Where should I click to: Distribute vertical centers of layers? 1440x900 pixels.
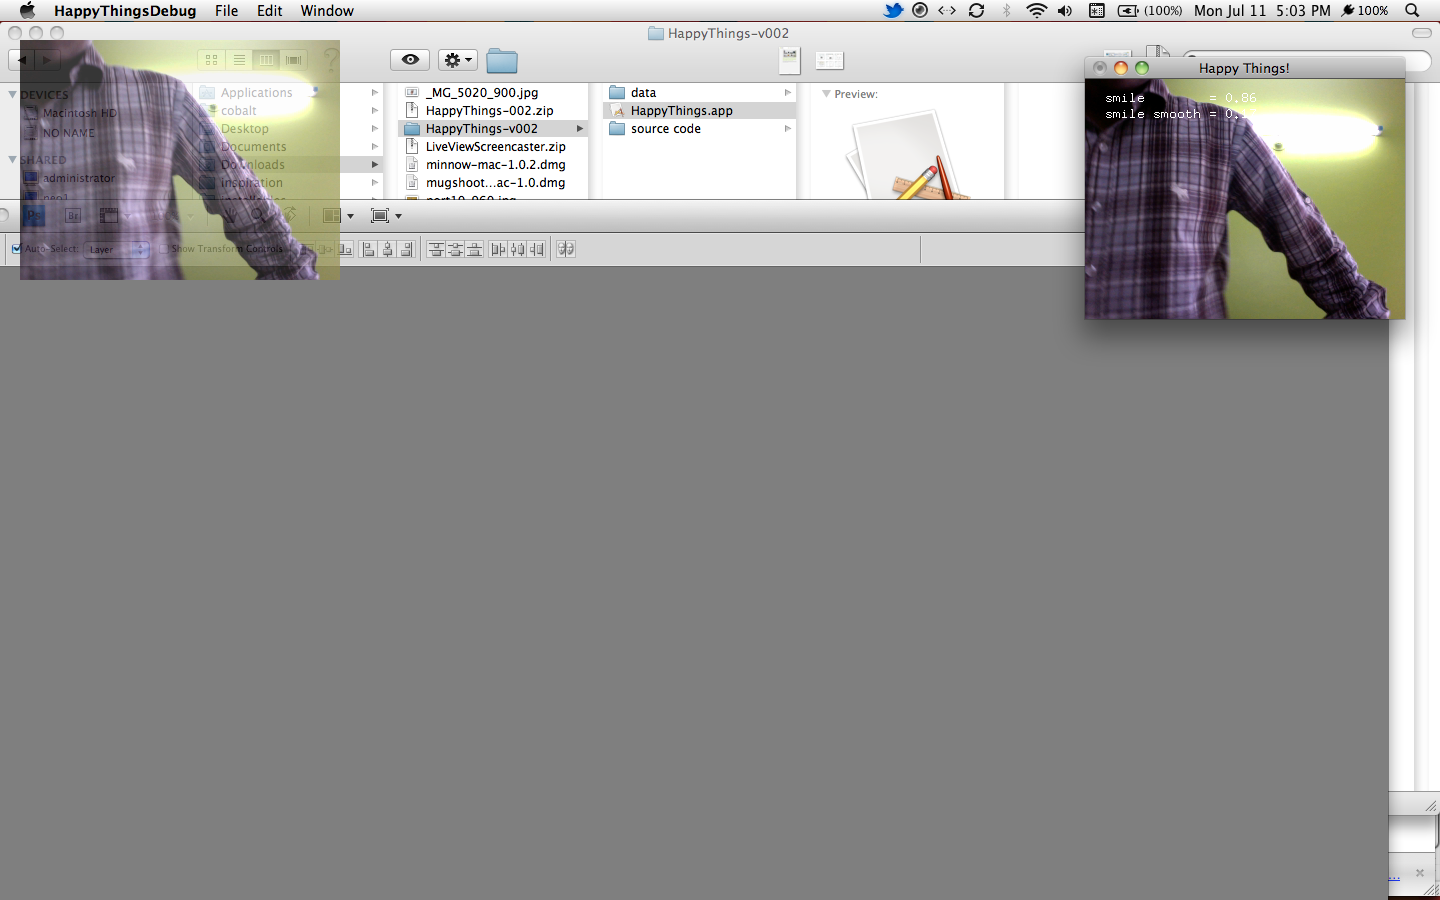pyautogui.click(x=455, y=249)
